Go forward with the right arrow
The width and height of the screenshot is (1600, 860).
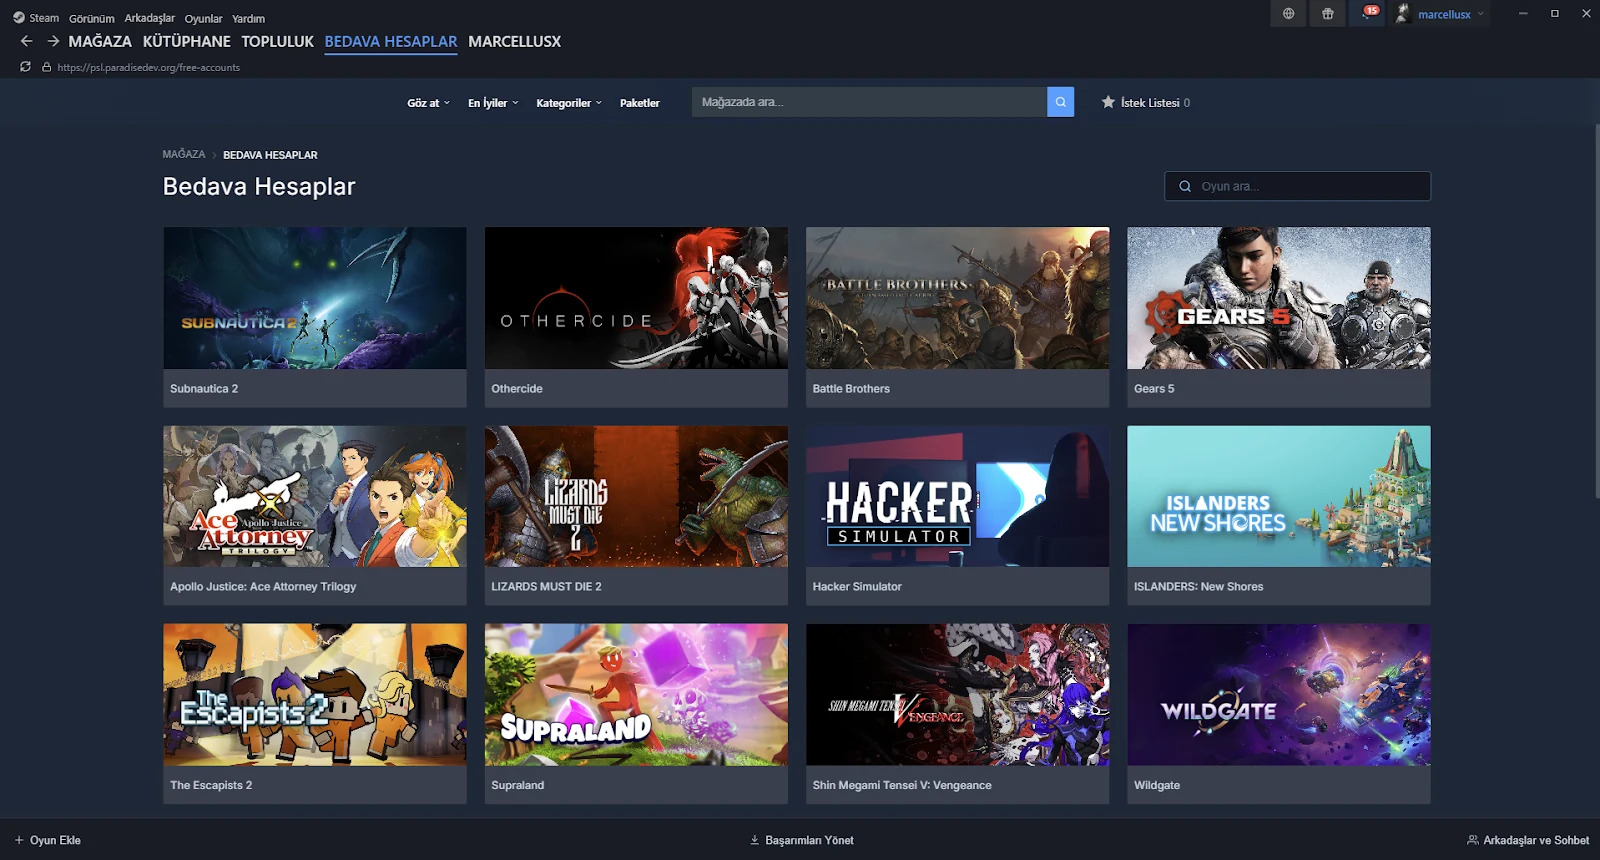coord(53,41)
